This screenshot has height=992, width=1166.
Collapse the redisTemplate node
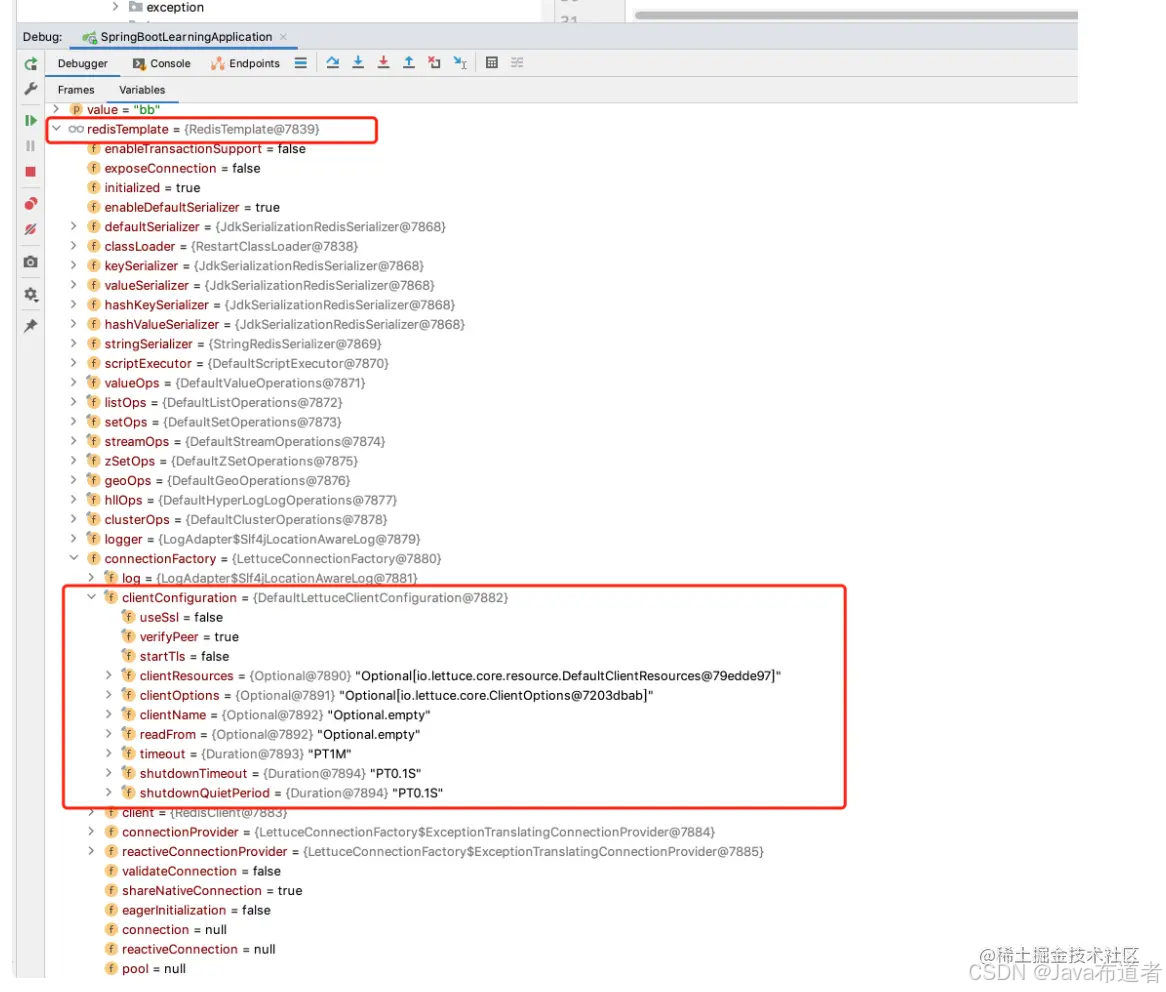(x=56, y=129)
